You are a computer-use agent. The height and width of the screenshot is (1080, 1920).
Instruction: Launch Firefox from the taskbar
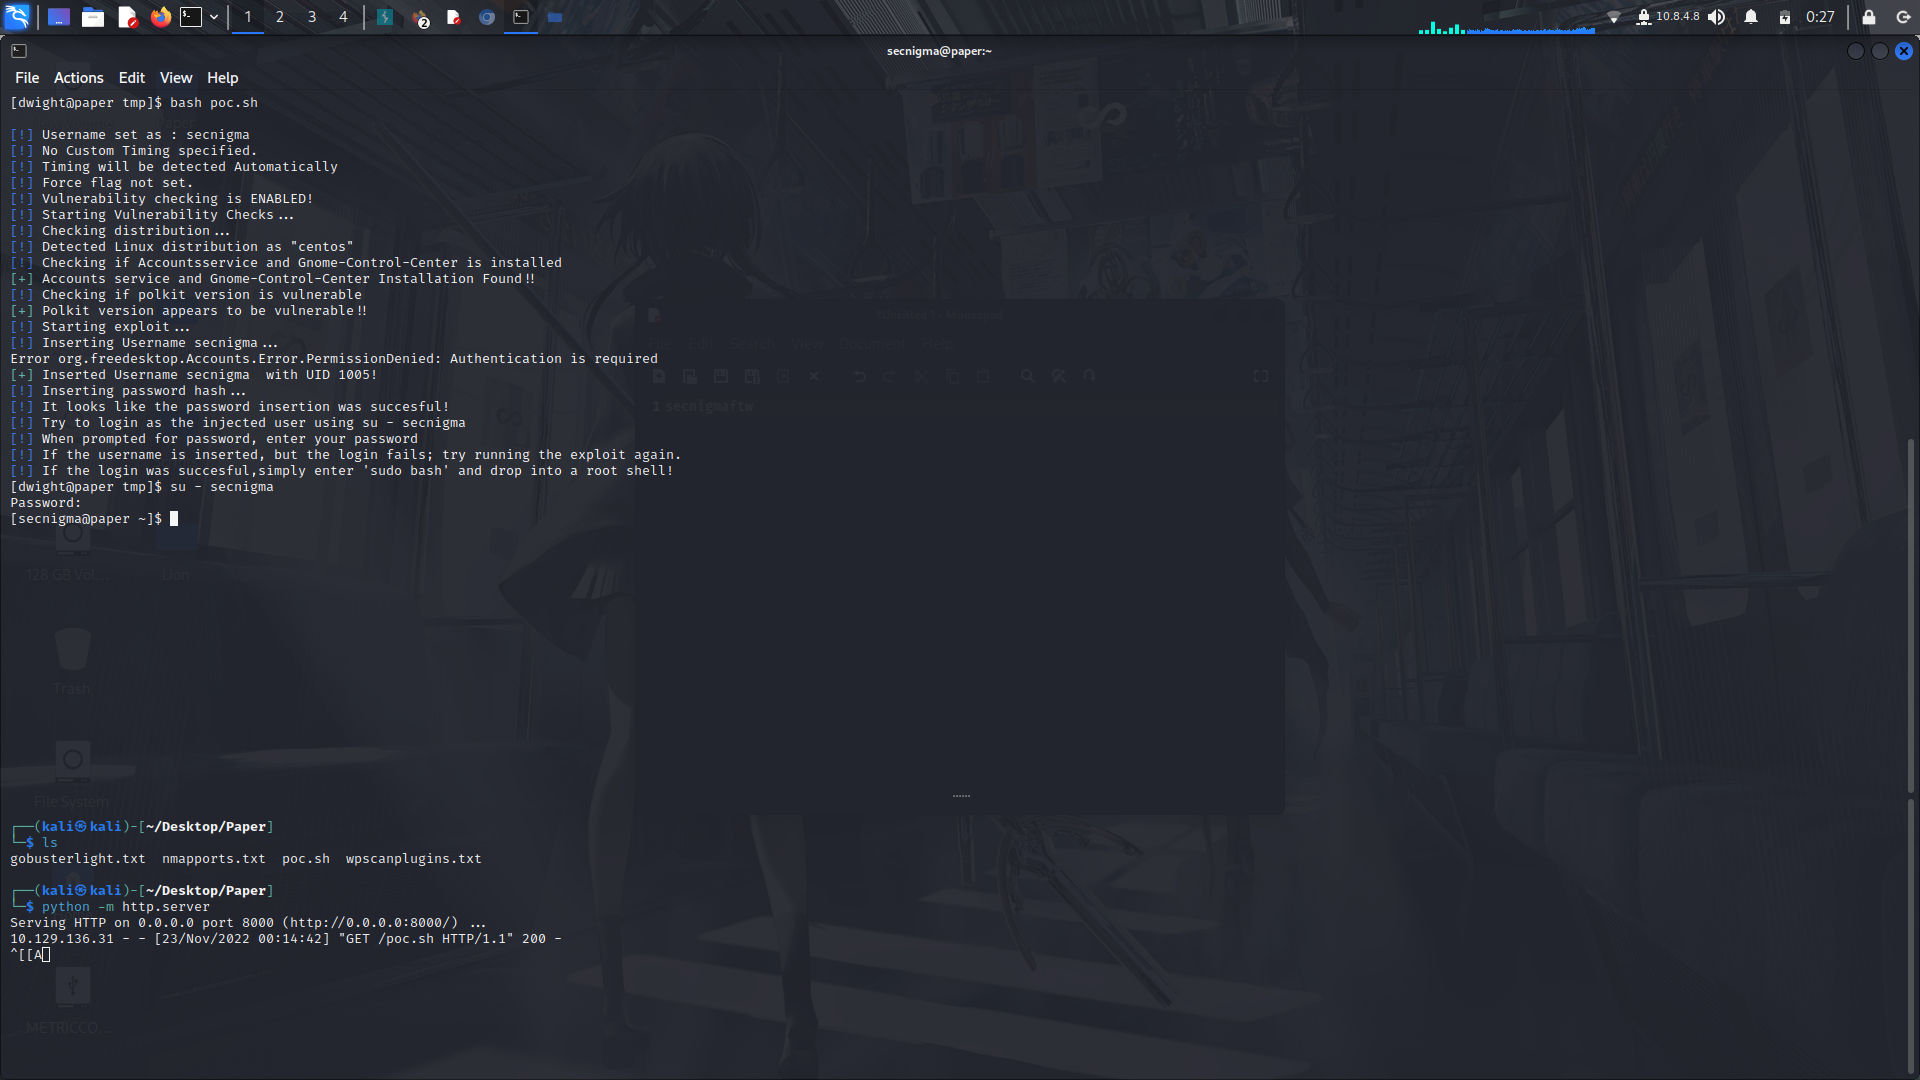click(160, 17)
